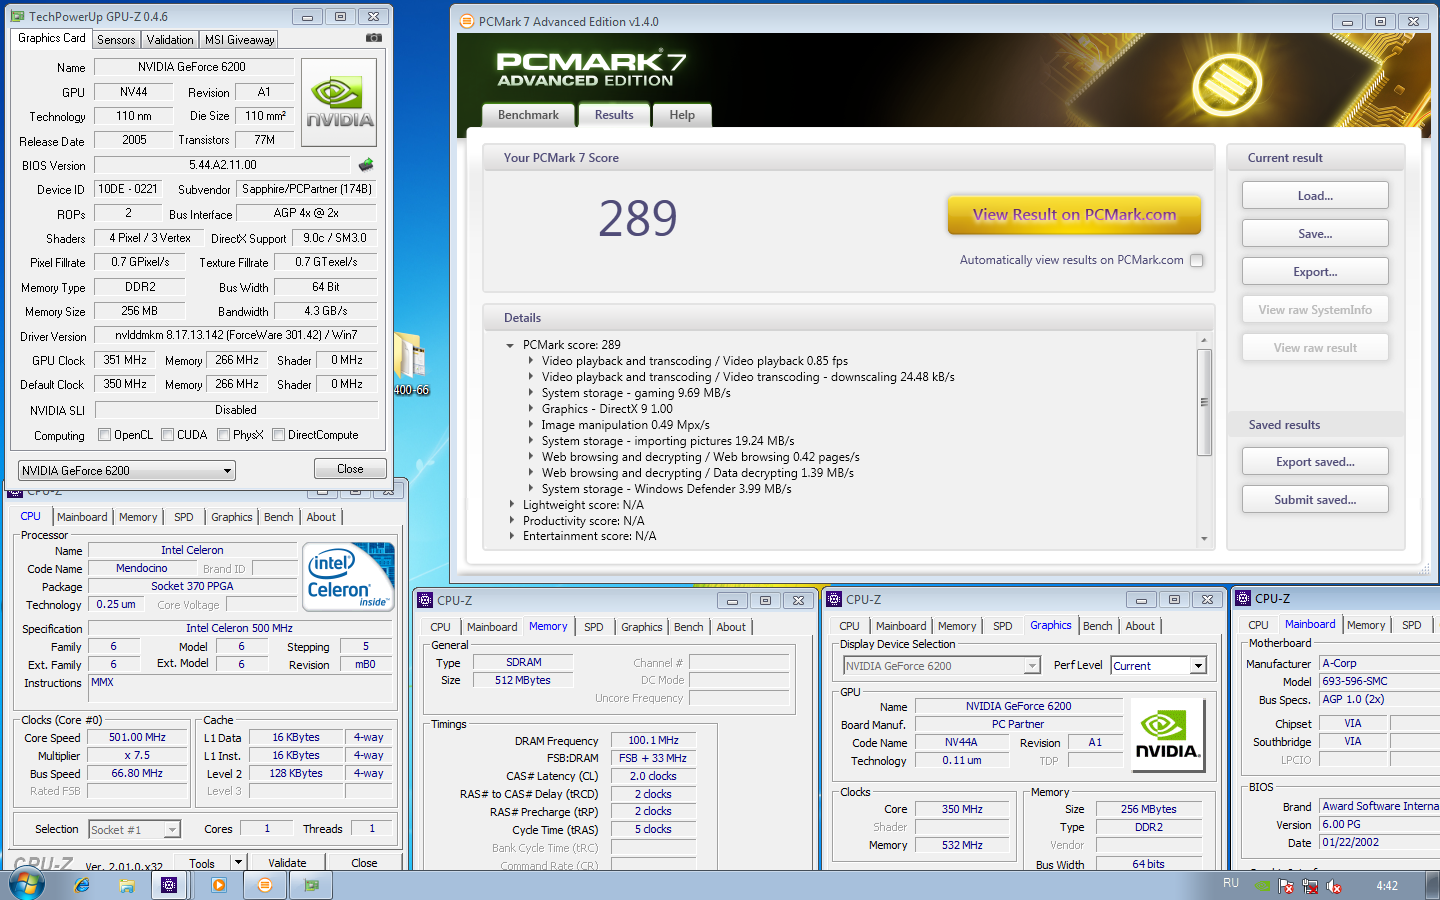Expand the Productivity score: N/A node
The width and height of the screenshot is (1440, 900).
click(511, 521)
